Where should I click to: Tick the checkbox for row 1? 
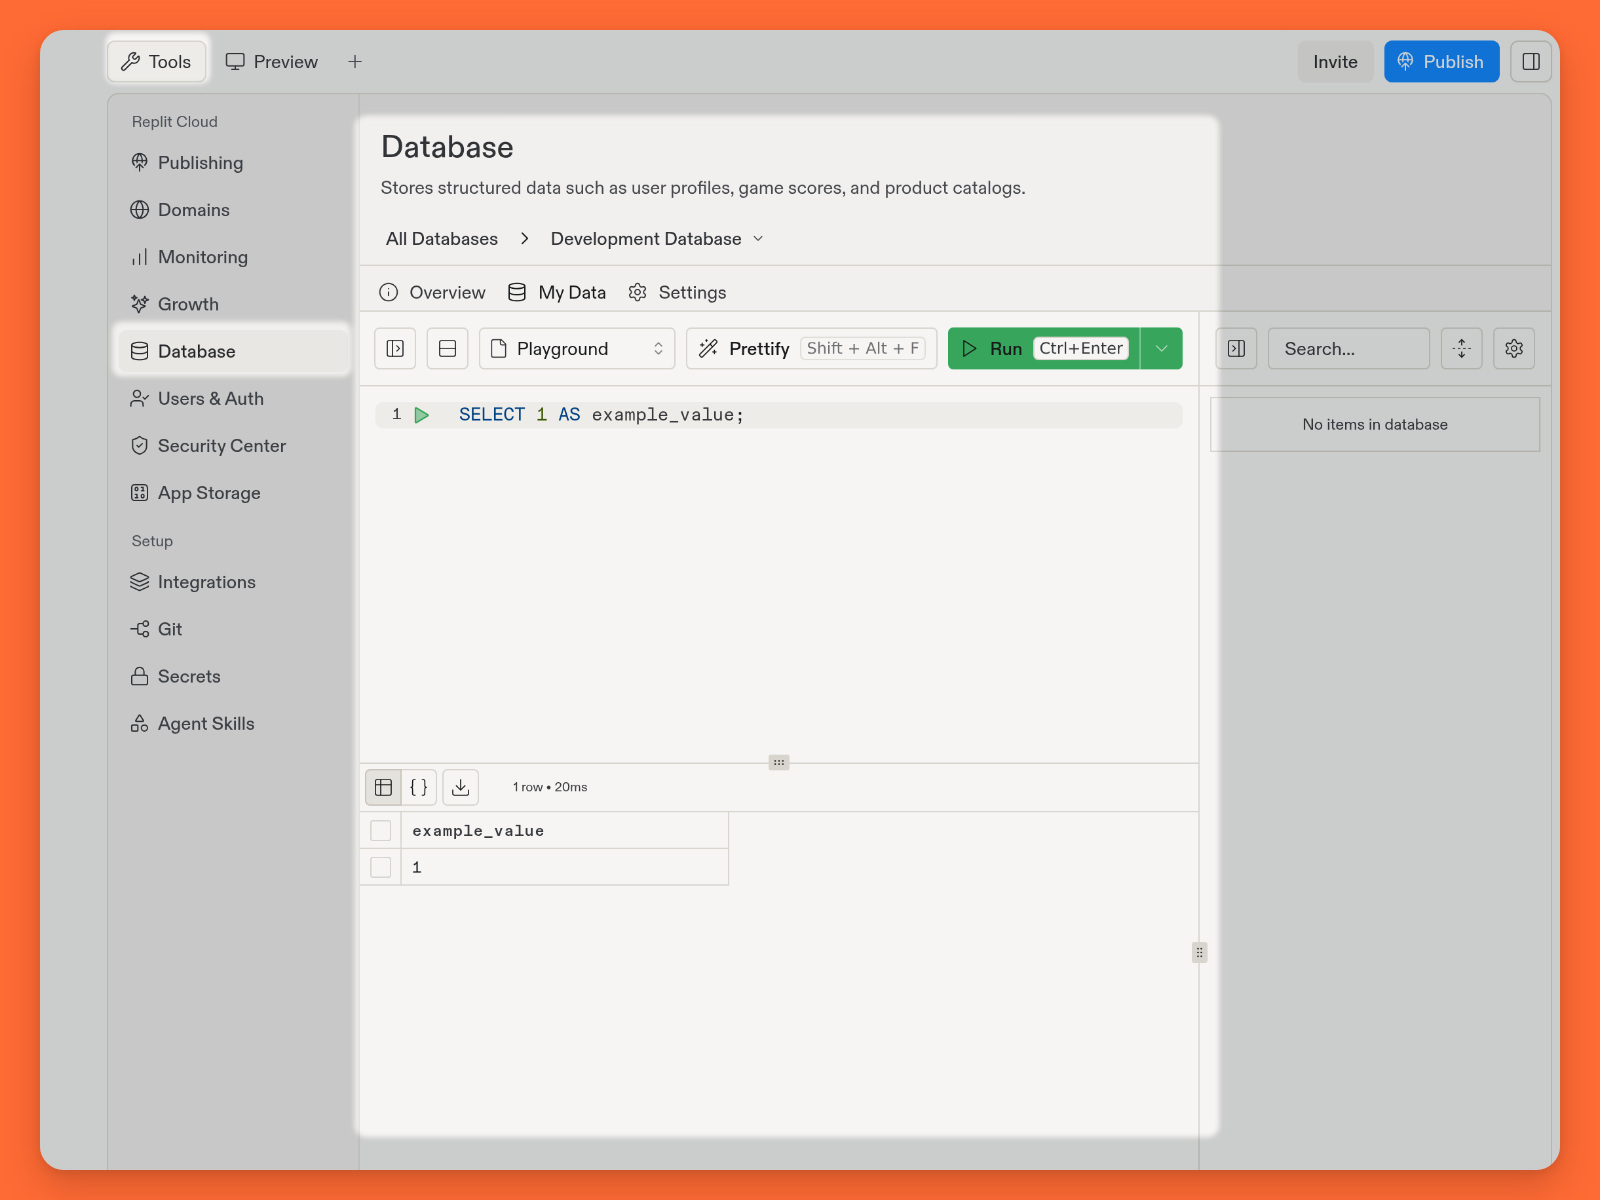[381, 867]
